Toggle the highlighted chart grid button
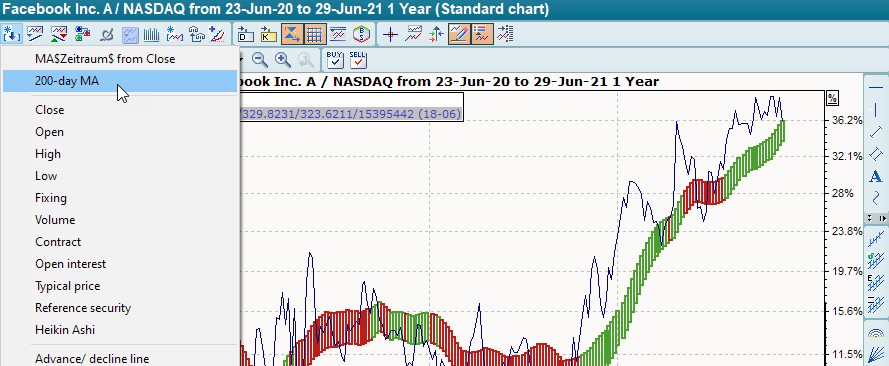Image resolution: width=889 pixels, height=366 pixels. [x=314, y=35]
